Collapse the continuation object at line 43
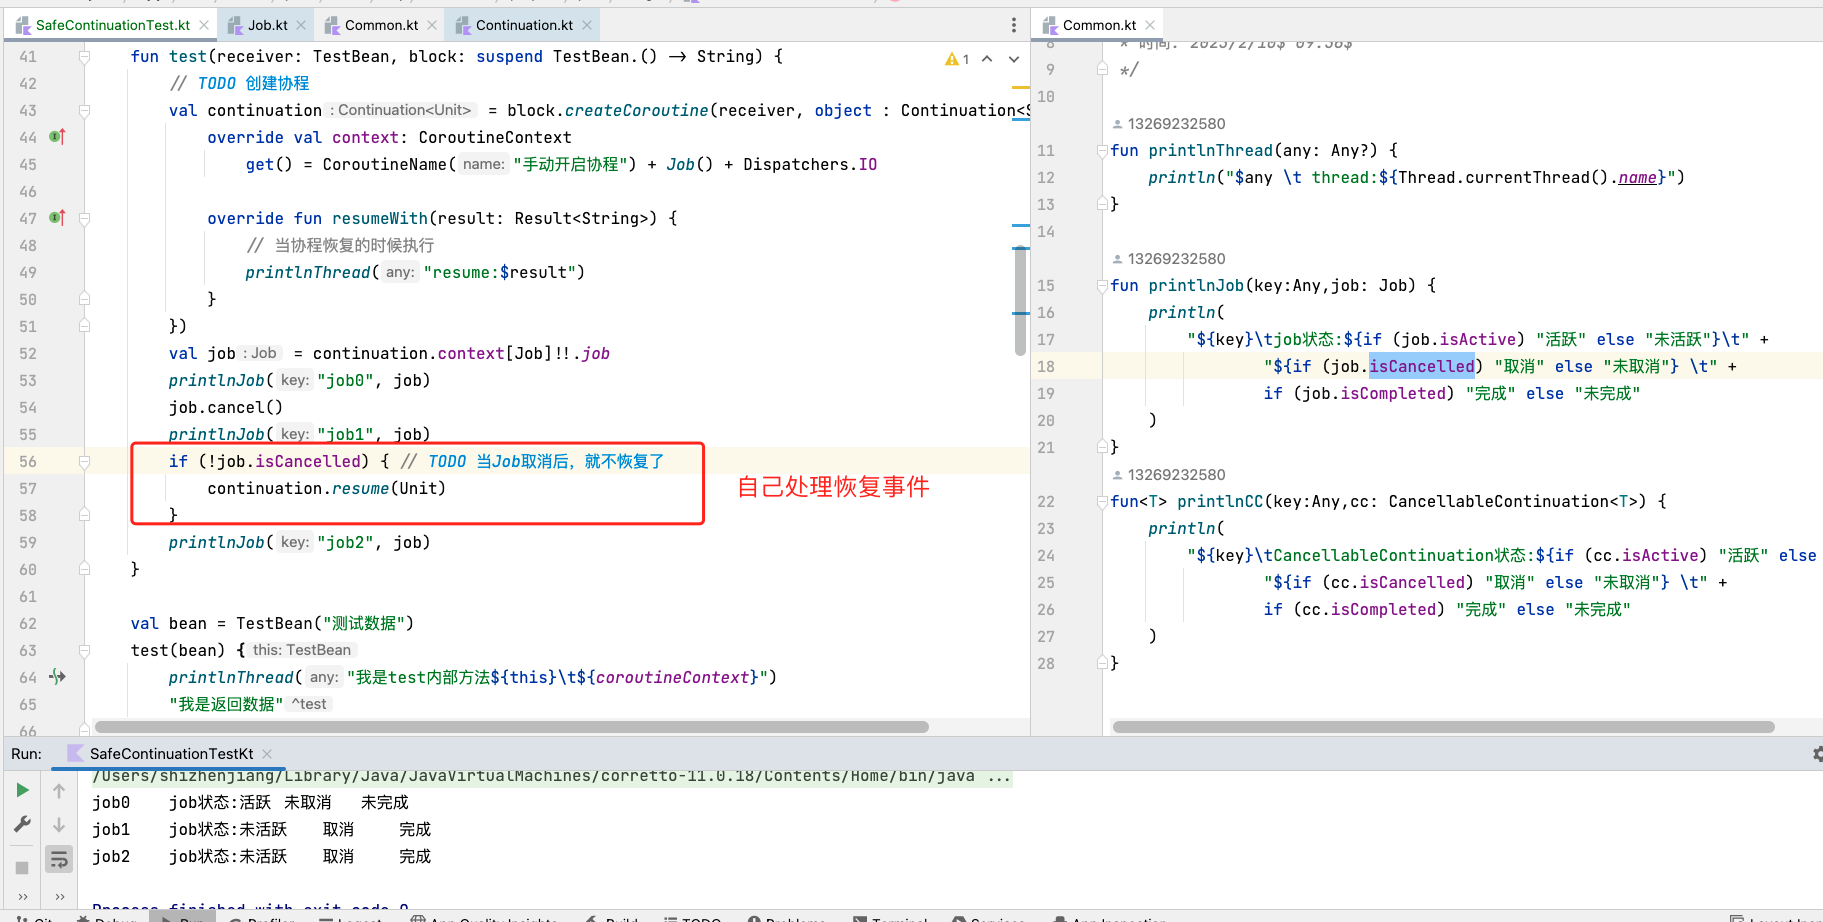Image resolution: width=1823 pixels, height=922 pixels. coord(84,111)
